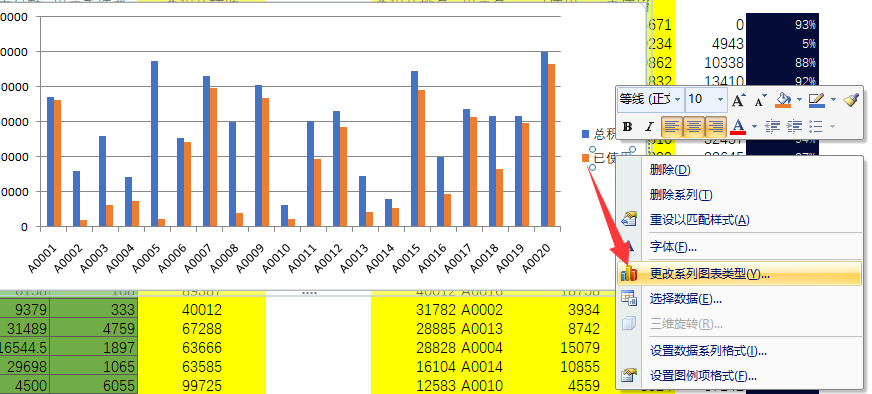Expand the shape fill color arrow

click(799, 100)
